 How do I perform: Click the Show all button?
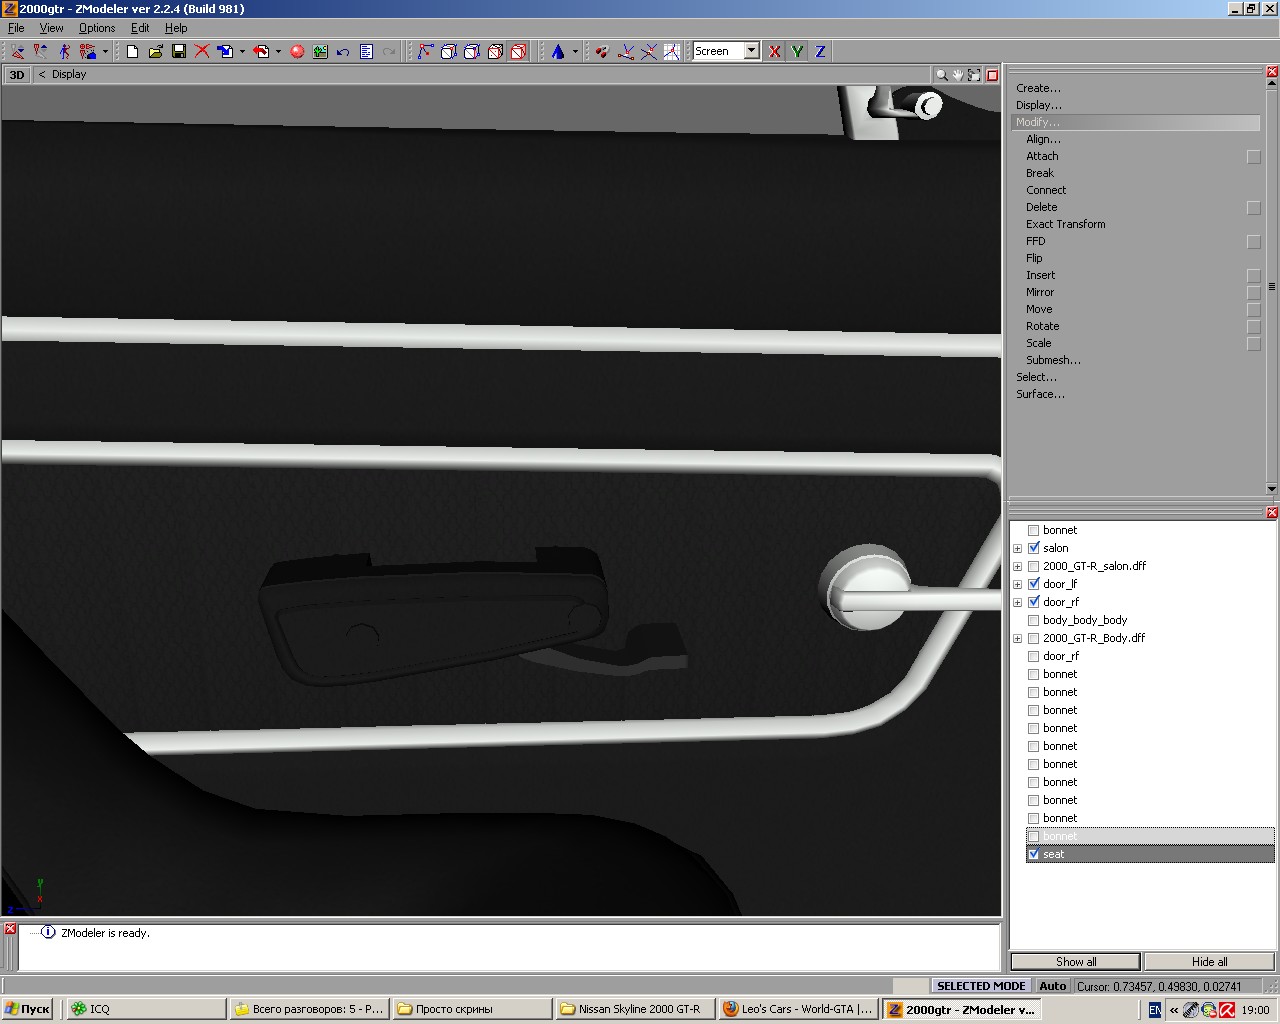(x=1075, y=962)
